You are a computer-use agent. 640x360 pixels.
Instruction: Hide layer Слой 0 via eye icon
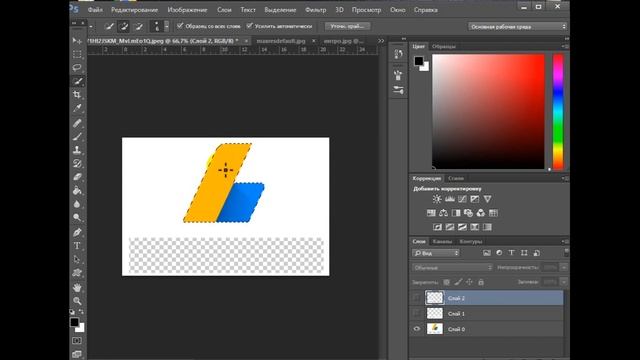pos(417,329)
